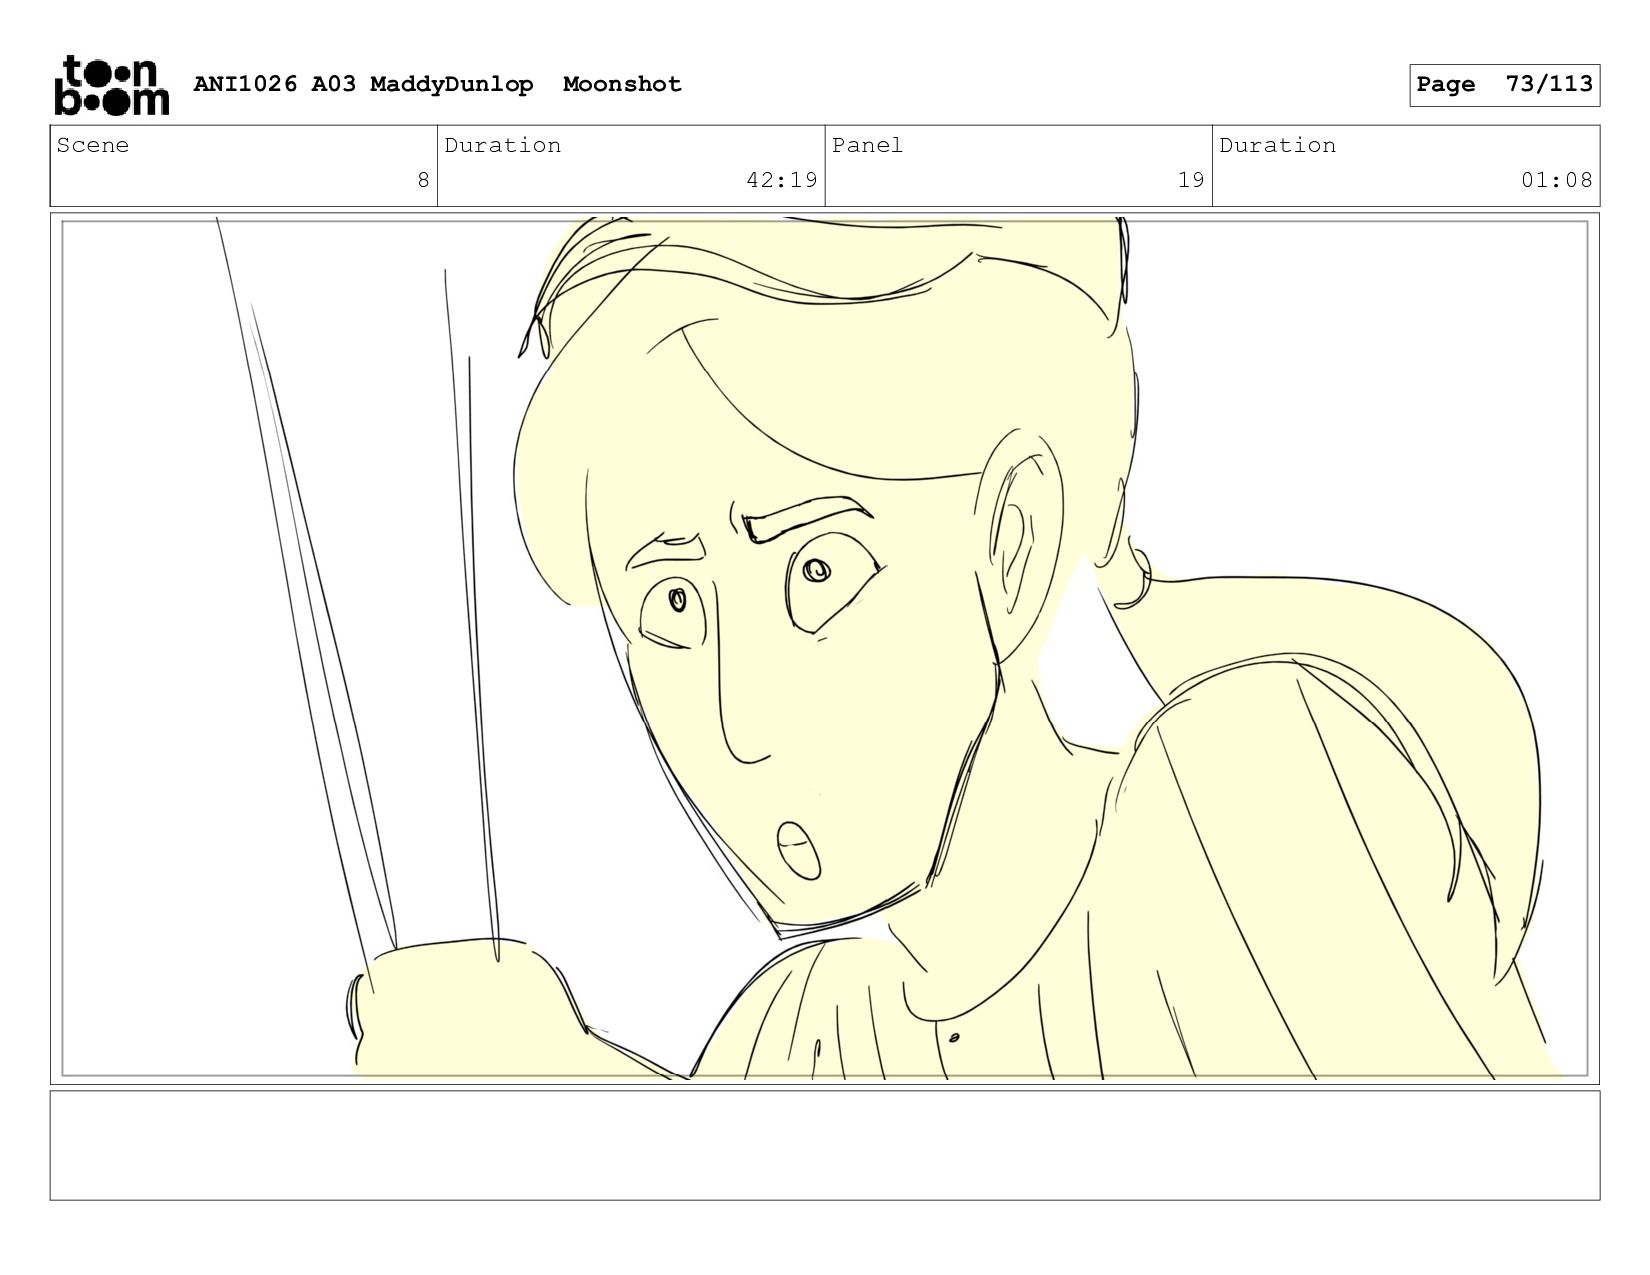Select the panel number value '19'
This screenshot has width=1650, height=1275.
[x=1191, y=180]
